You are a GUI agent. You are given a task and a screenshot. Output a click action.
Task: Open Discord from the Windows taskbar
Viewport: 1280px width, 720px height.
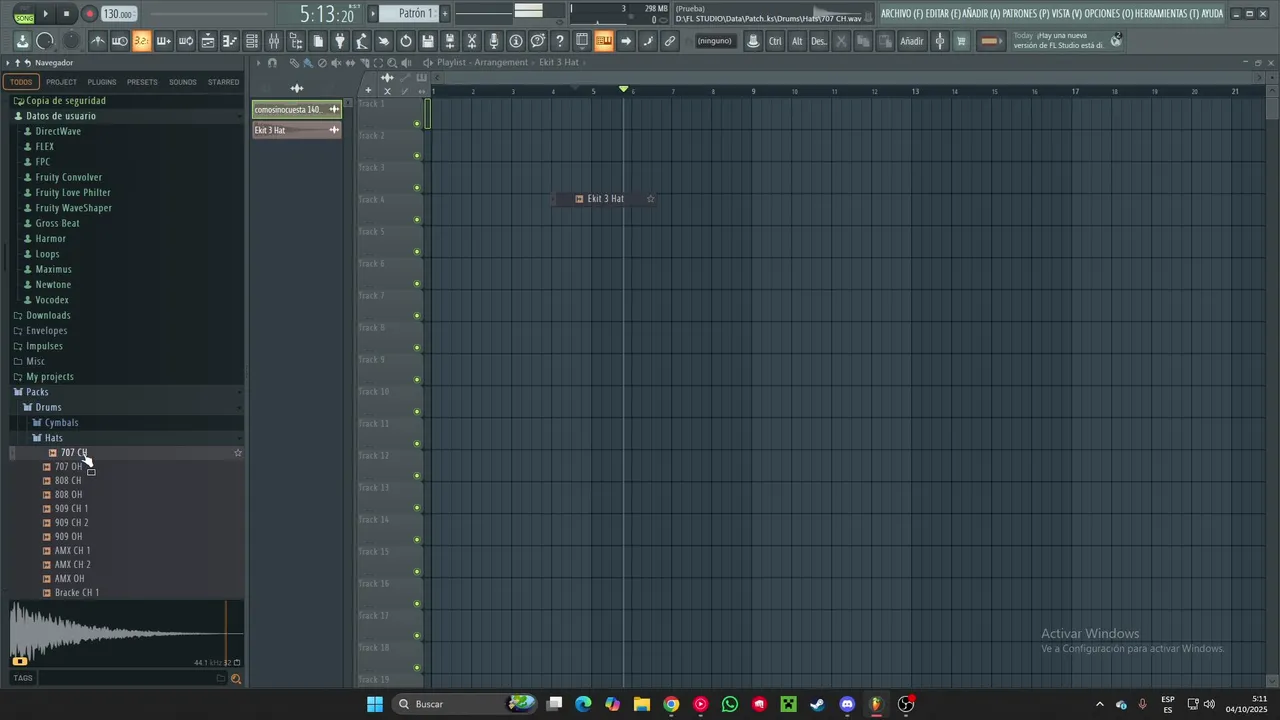point(847,704)
